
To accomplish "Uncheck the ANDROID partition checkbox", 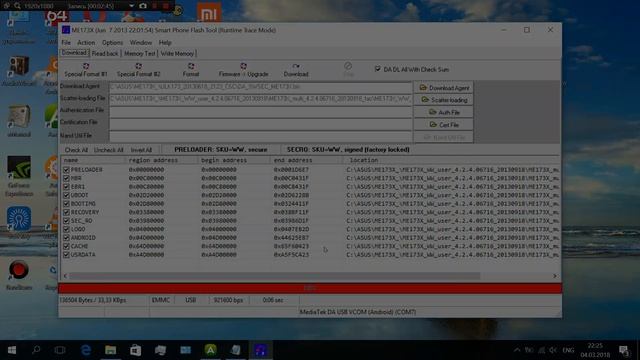I will [67, 238].
